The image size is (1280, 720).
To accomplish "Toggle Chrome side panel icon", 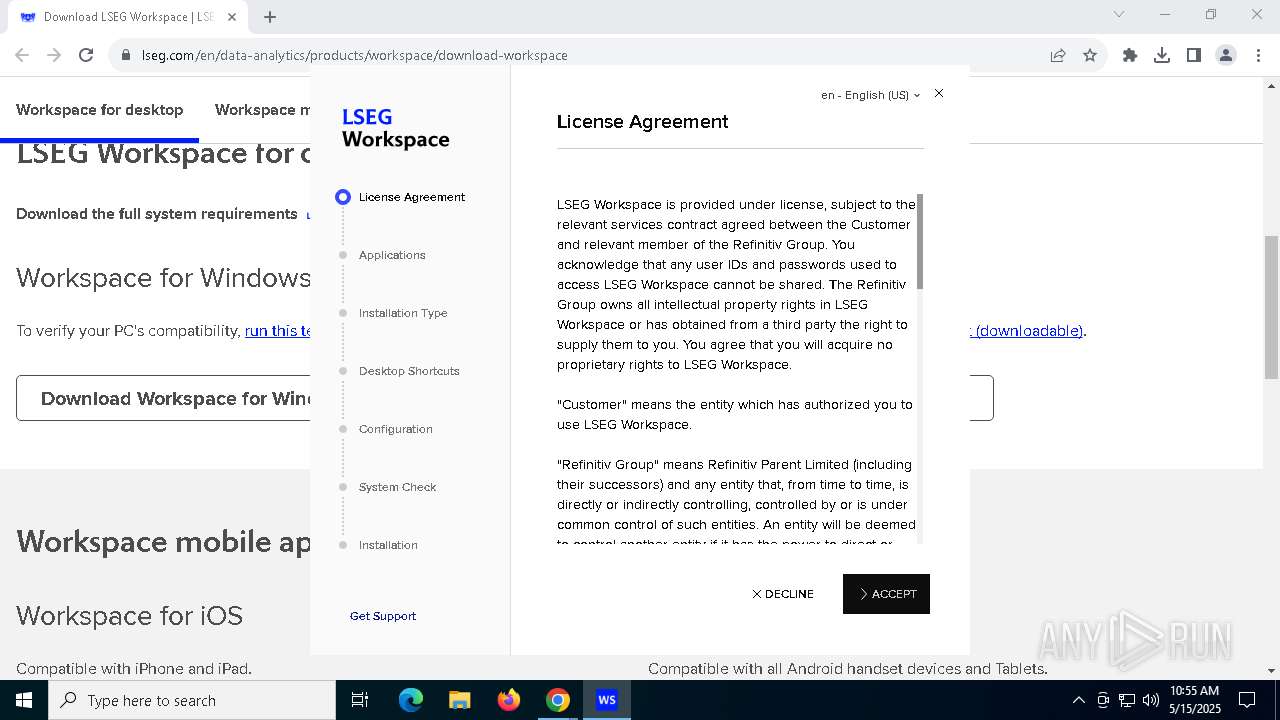I will click(x=1194, y=55).
